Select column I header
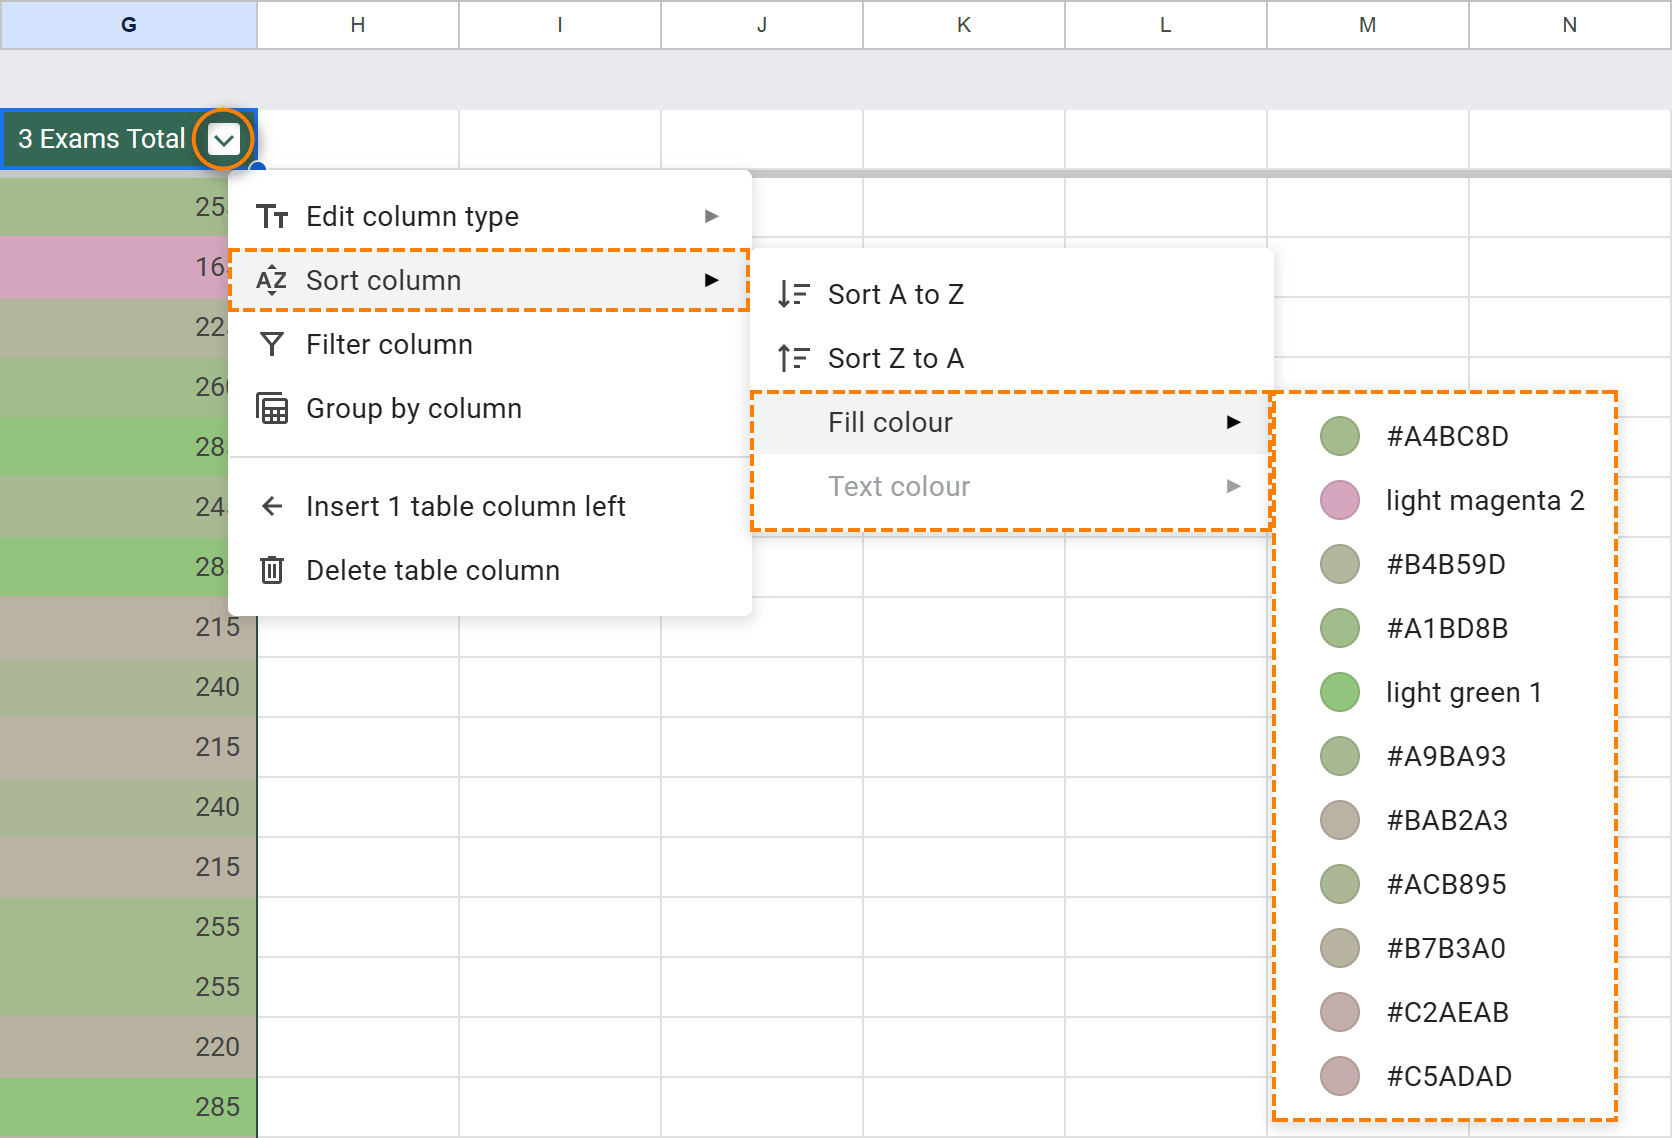This screenshot has height=1138, width=1672. tap(560, 25)
